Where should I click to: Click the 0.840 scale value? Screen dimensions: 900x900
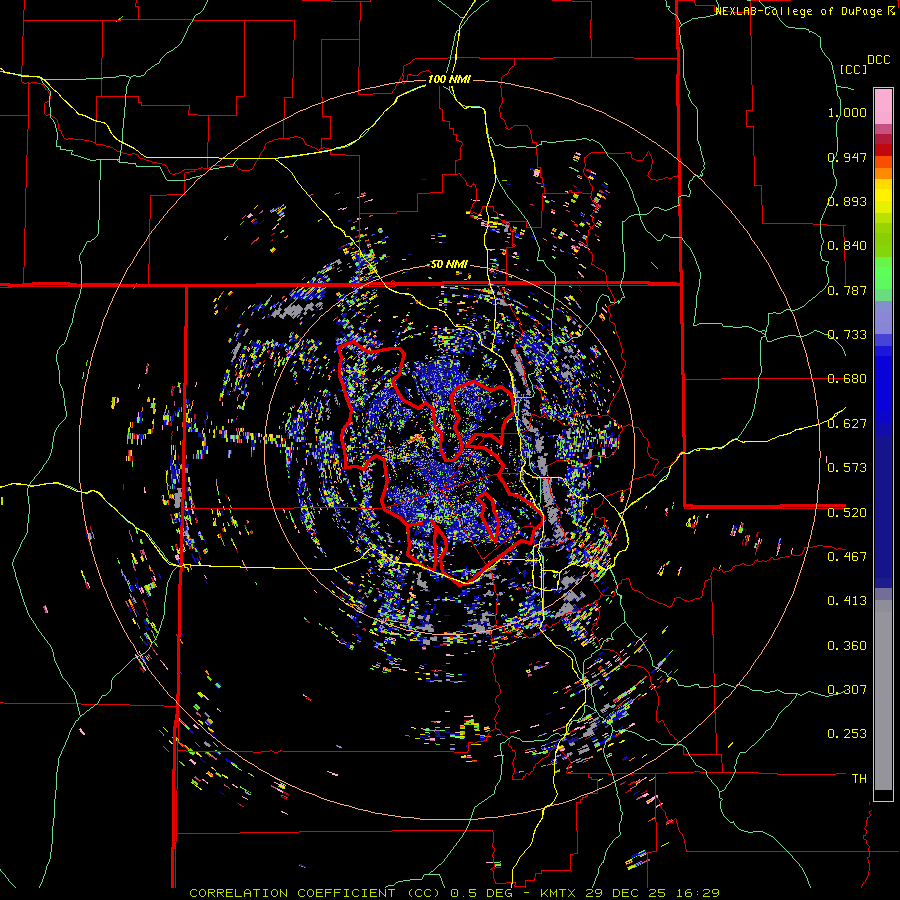847,246
